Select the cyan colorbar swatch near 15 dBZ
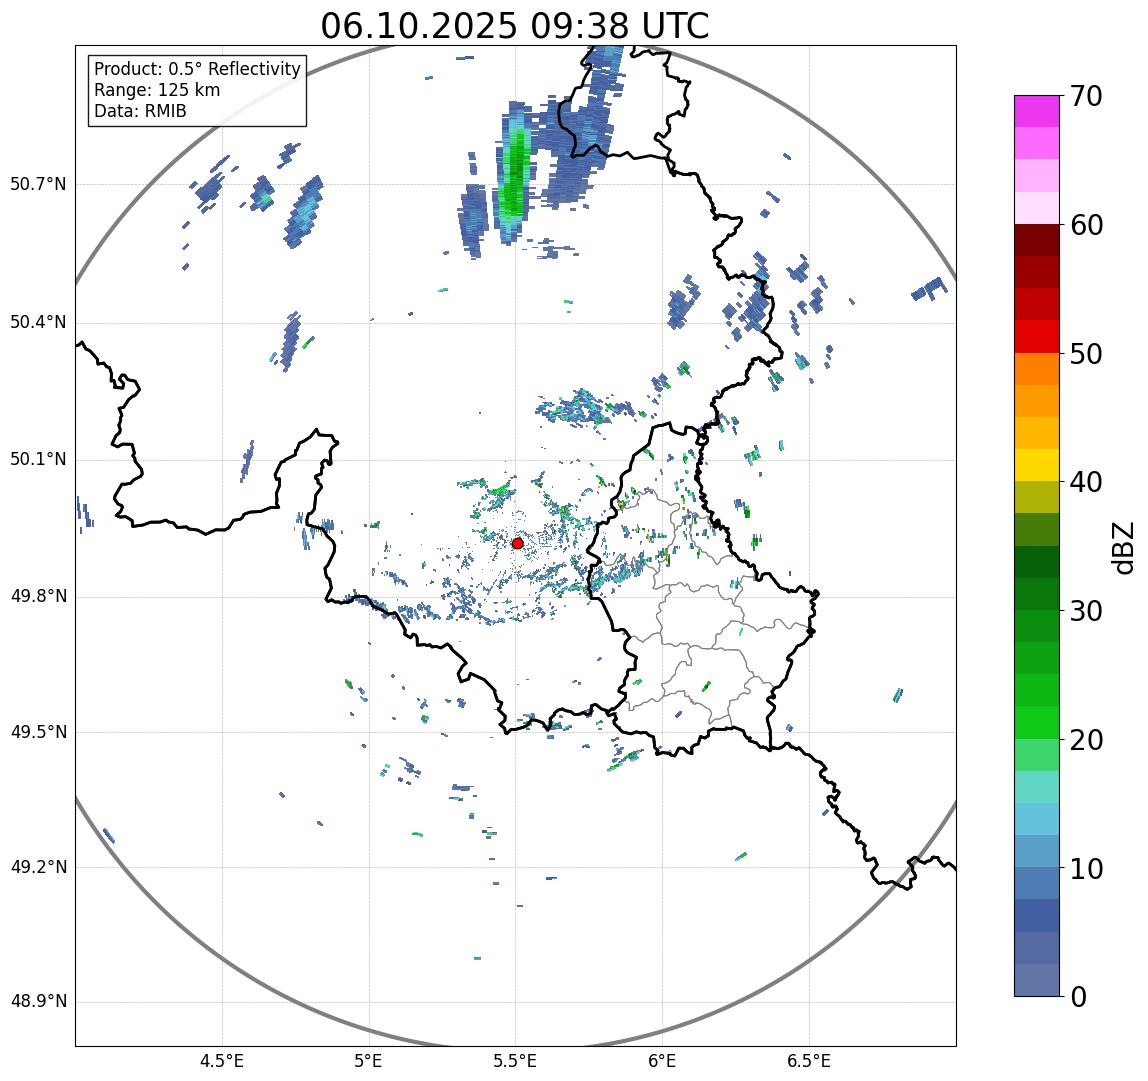The image size is (1148, 1081). (1037, 819)
